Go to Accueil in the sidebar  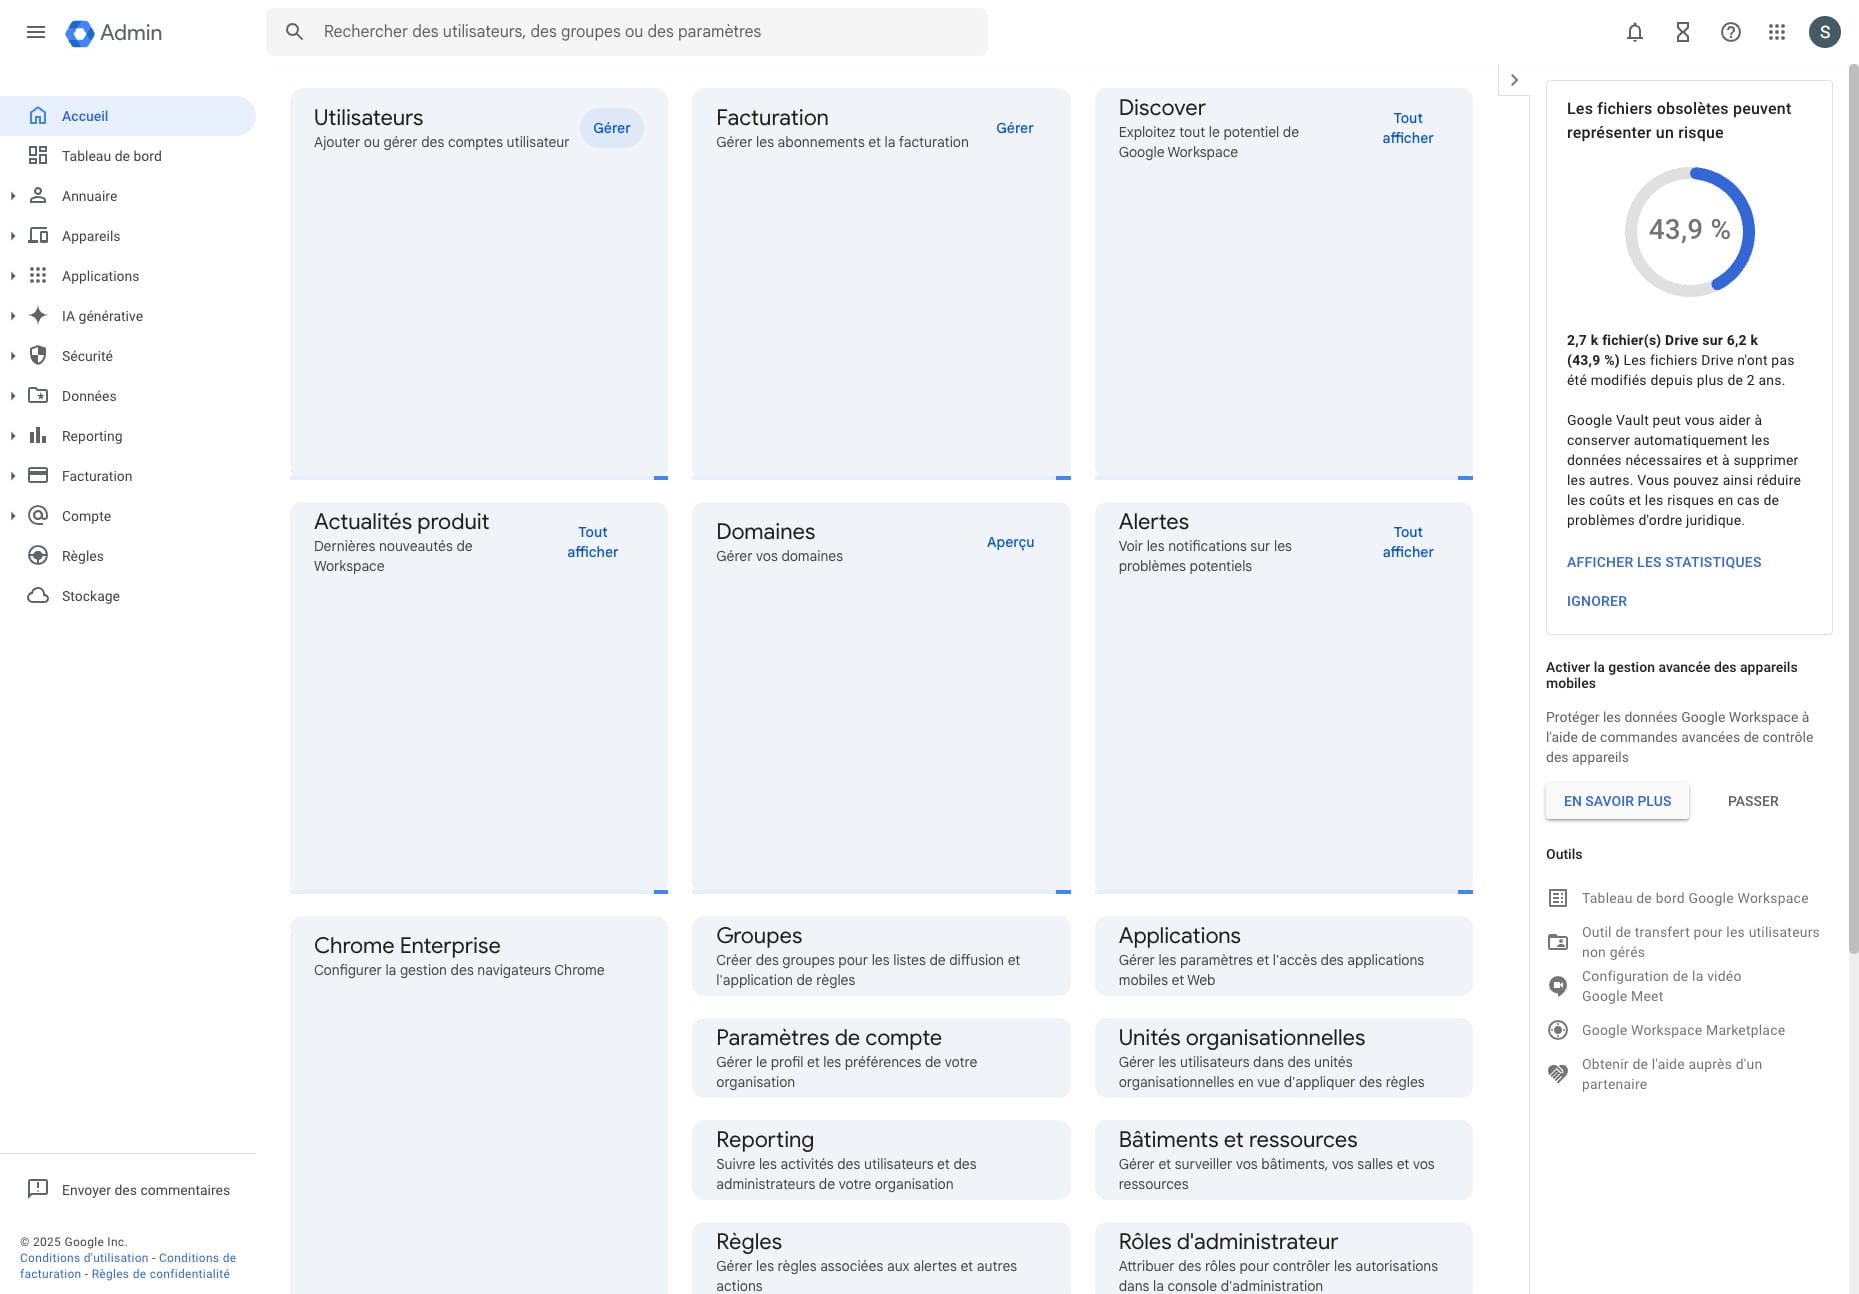coord(128,116)
